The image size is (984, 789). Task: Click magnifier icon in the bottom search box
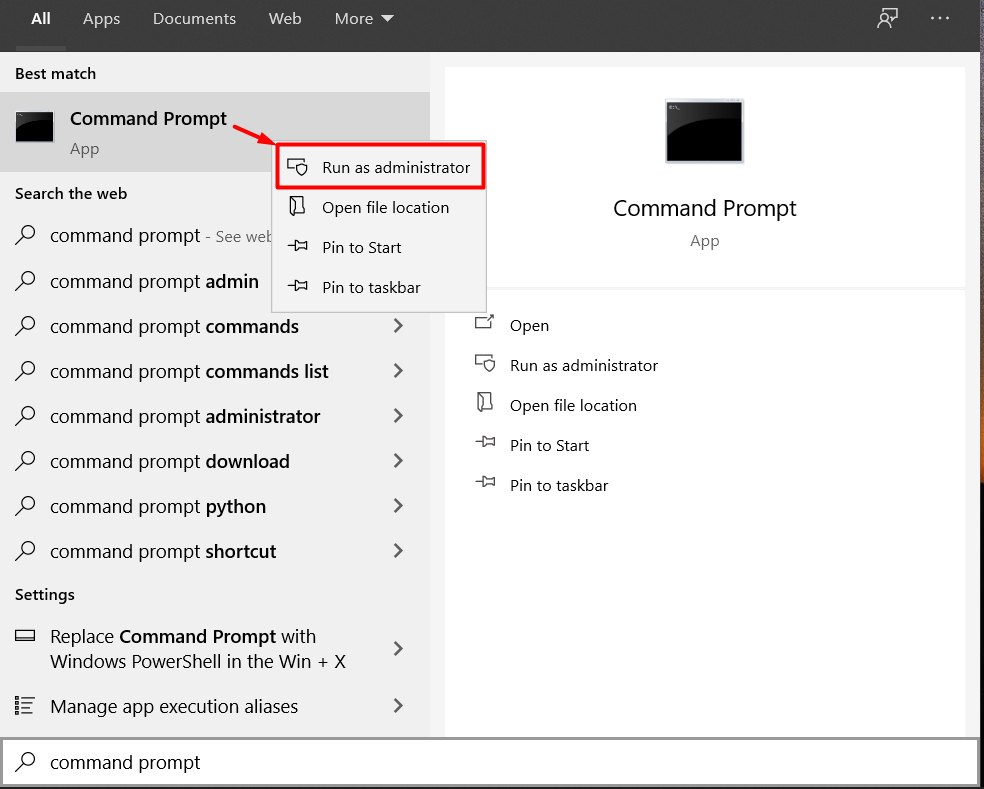(x=25, y=761)
